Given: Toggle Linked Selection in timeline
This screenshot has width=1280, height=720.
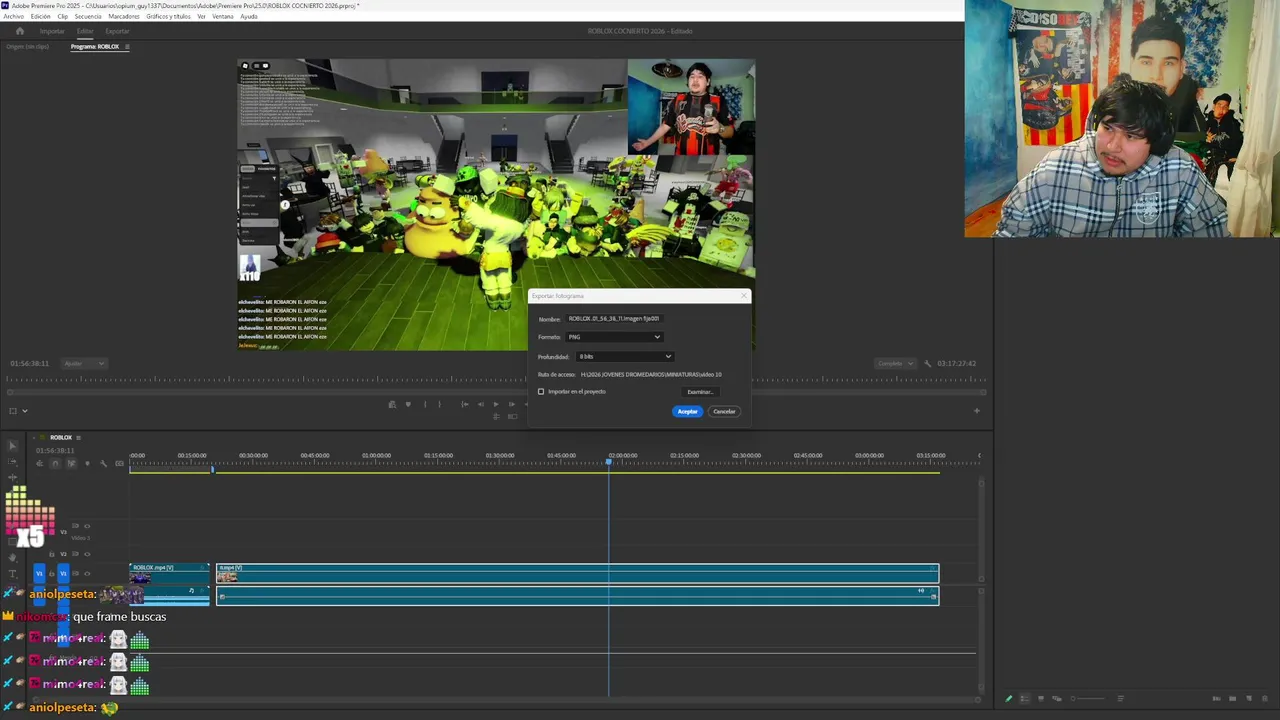Looking at the screenshot, I should (72, 463).
